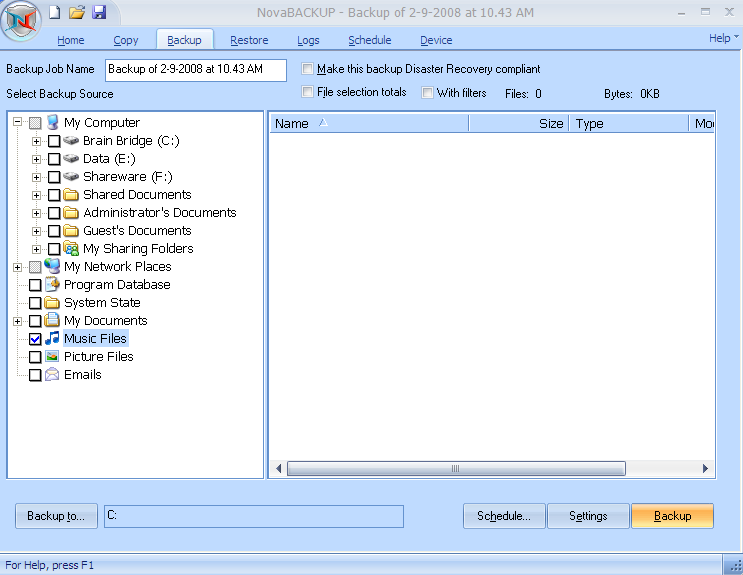Click the backup destination path field

(x=254, y=516)
